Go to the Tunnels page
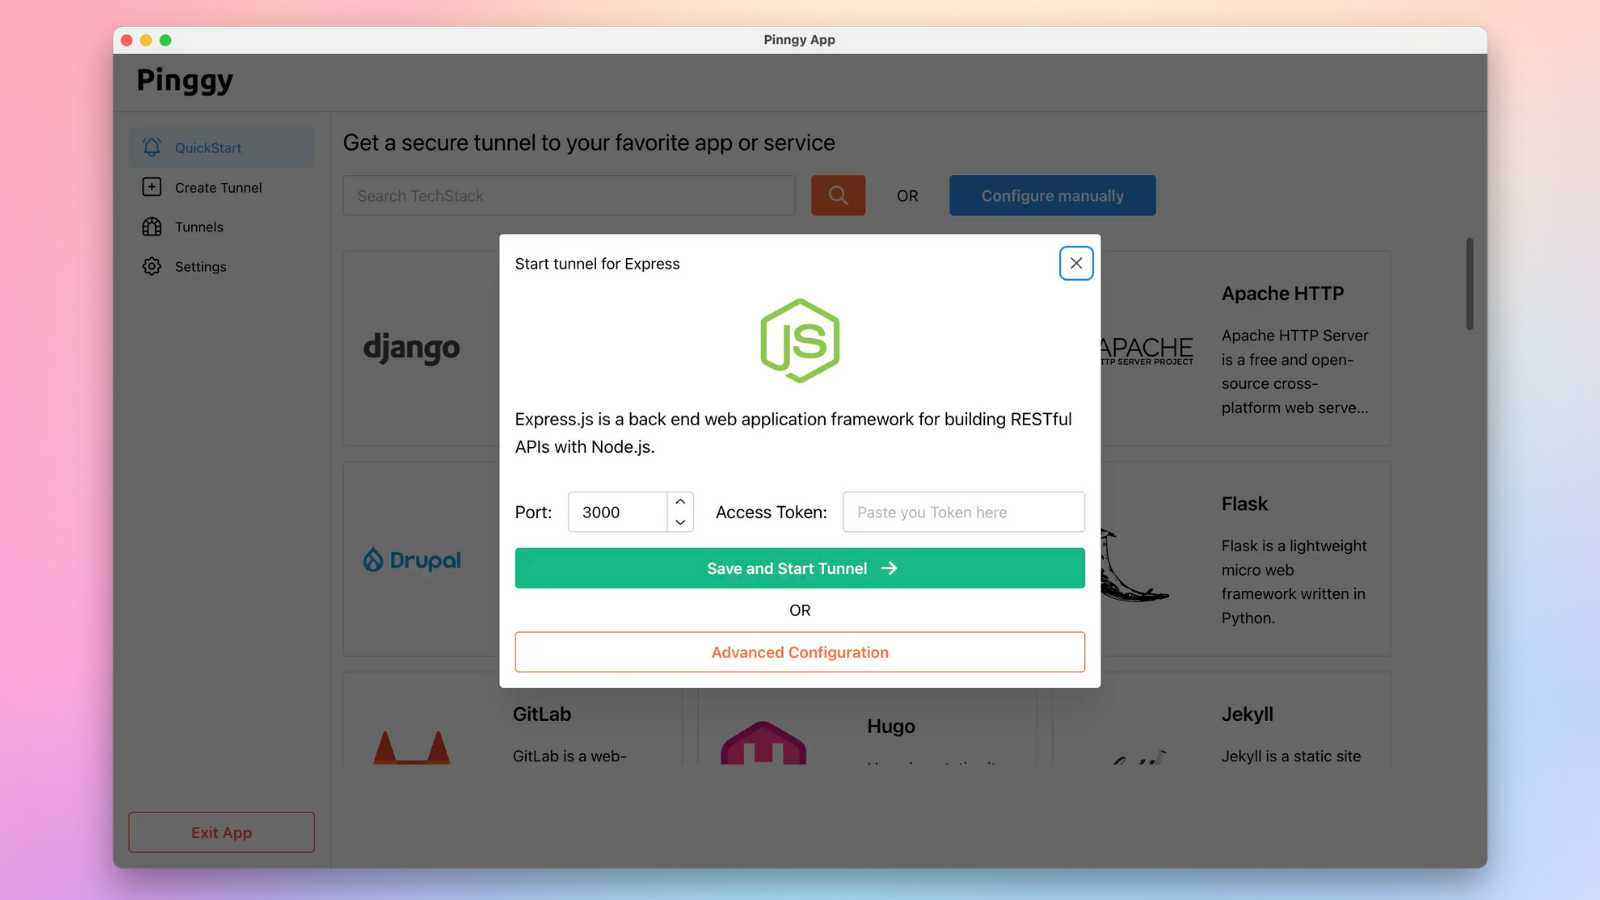This screenshot has height=900, width=1600. pyautogui.click(x=221, y=227)
